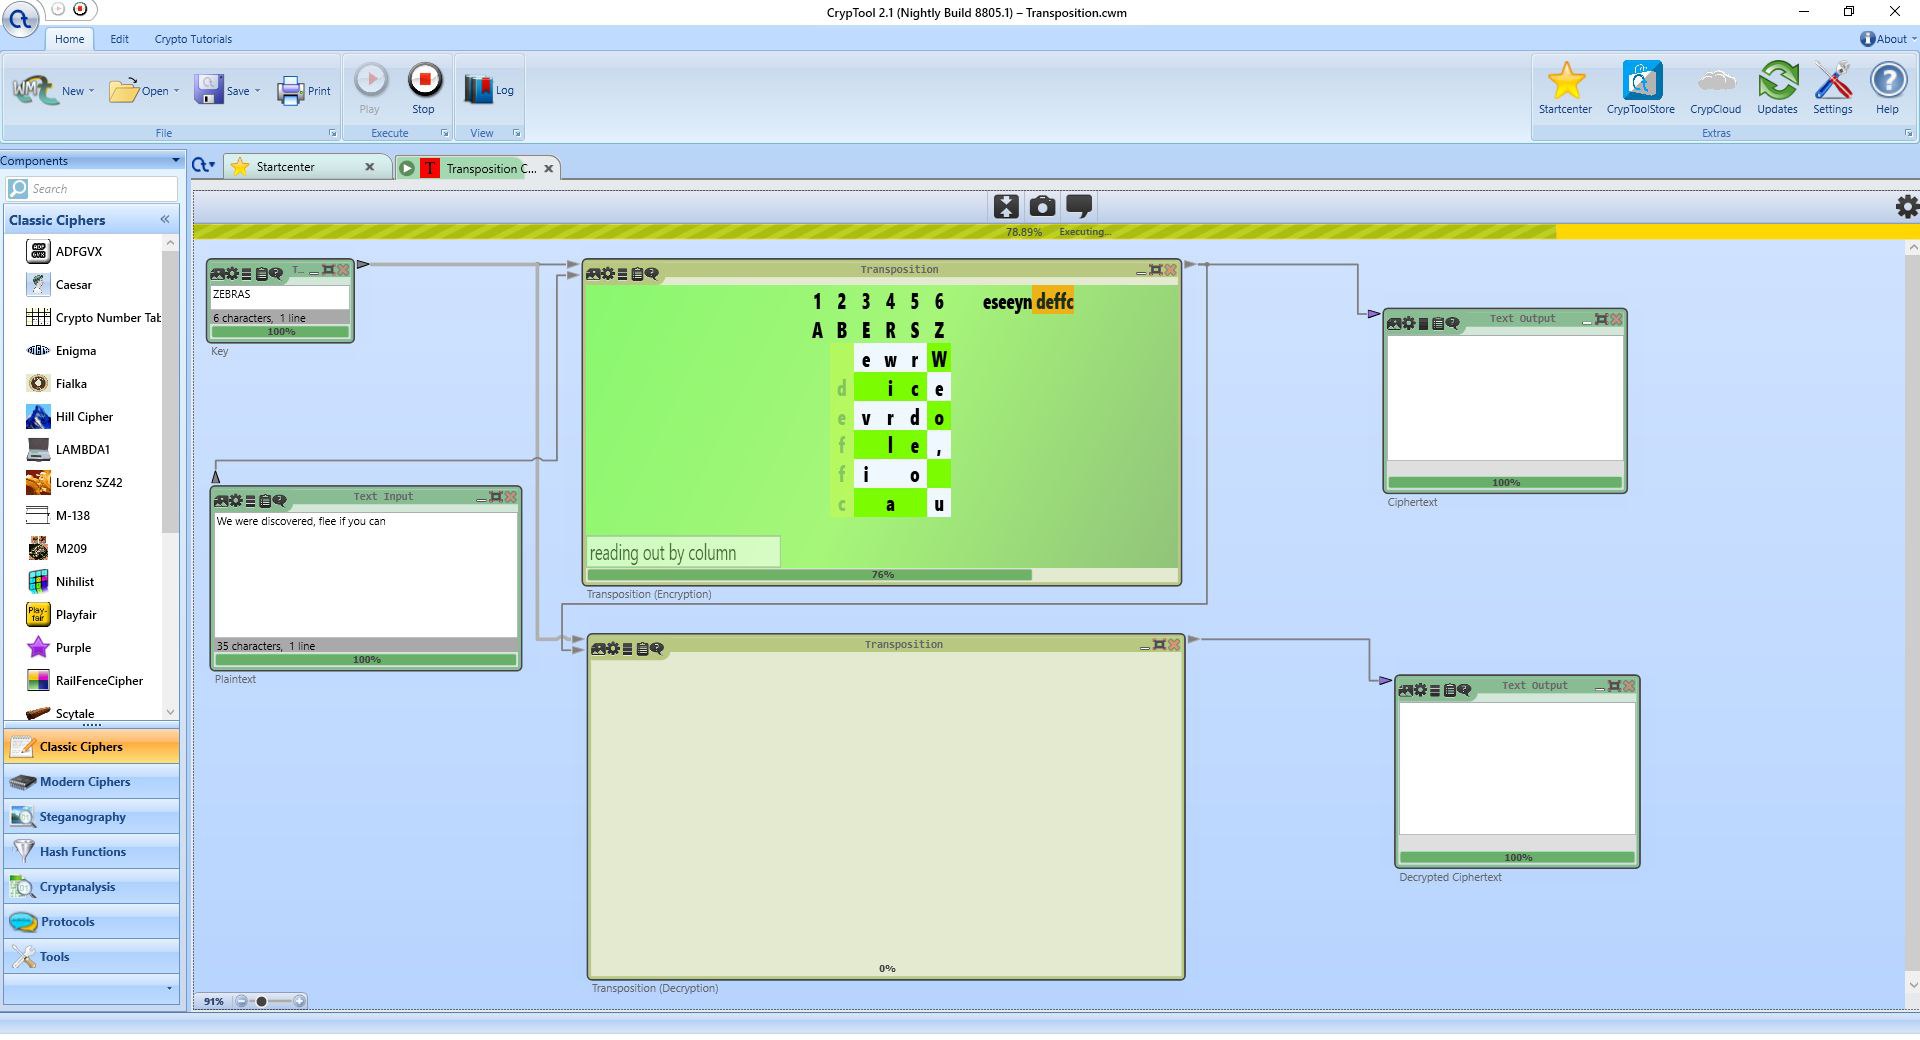Collapse the Classic Ciphers list

tap(165, 220)
